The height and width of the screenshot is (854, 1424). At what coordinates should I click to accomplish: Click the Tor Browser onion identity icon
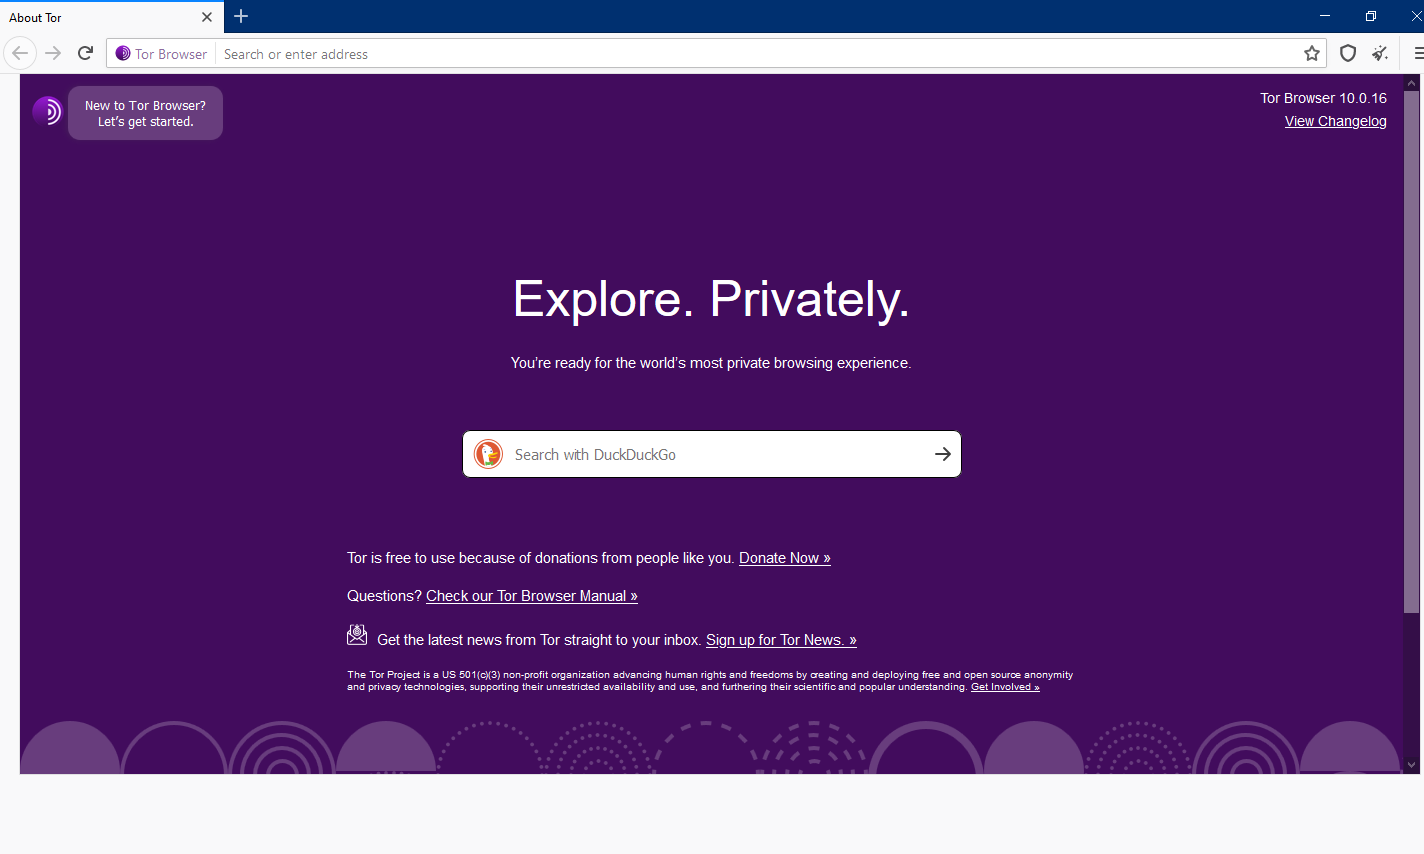point(123,53)
